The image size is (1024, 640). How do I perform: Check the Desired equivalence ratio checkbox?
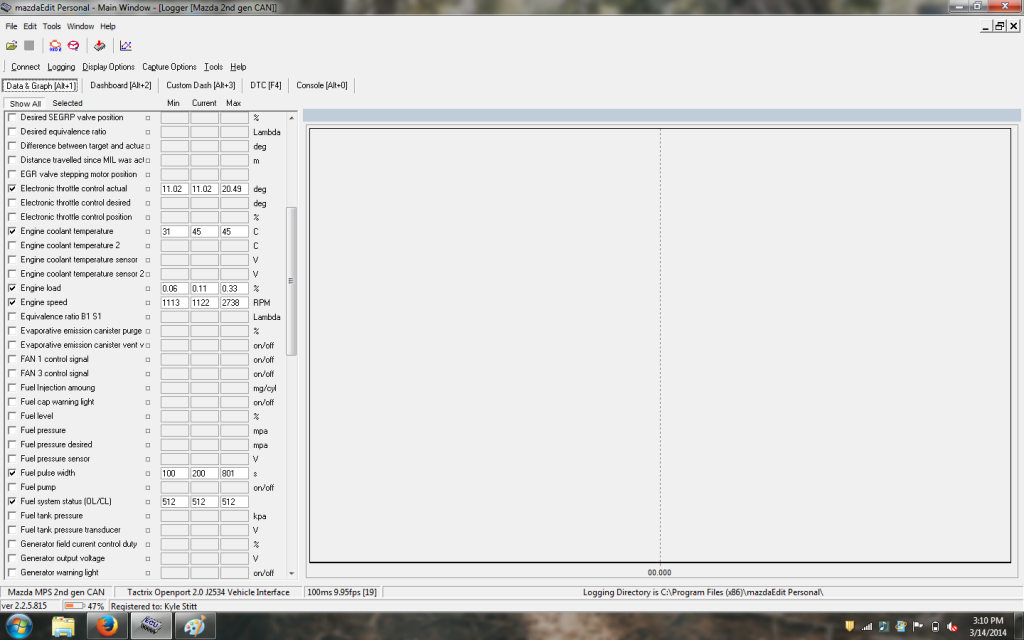point(12,132)
